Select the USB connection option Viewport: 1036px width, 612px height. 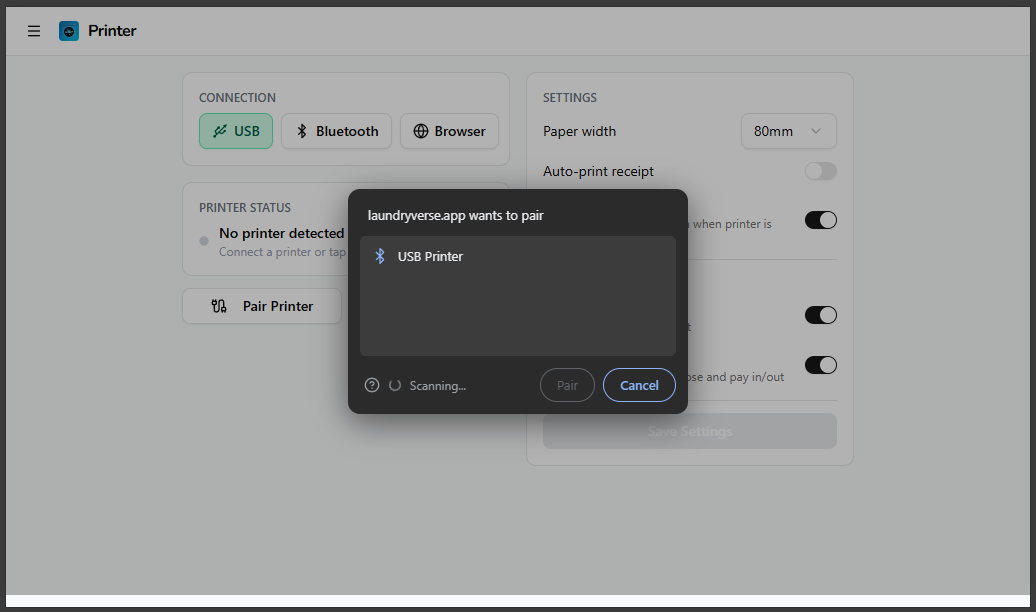pos(236,131)
